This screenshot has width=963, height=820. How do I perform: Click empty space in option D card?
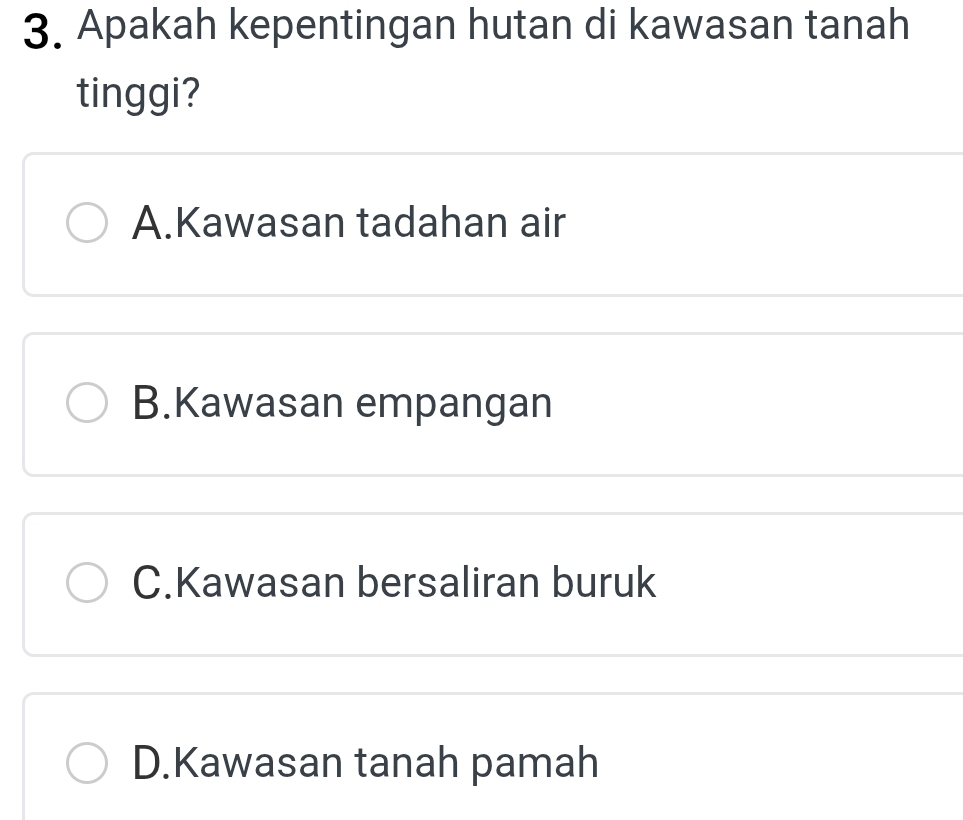point(800,764)
